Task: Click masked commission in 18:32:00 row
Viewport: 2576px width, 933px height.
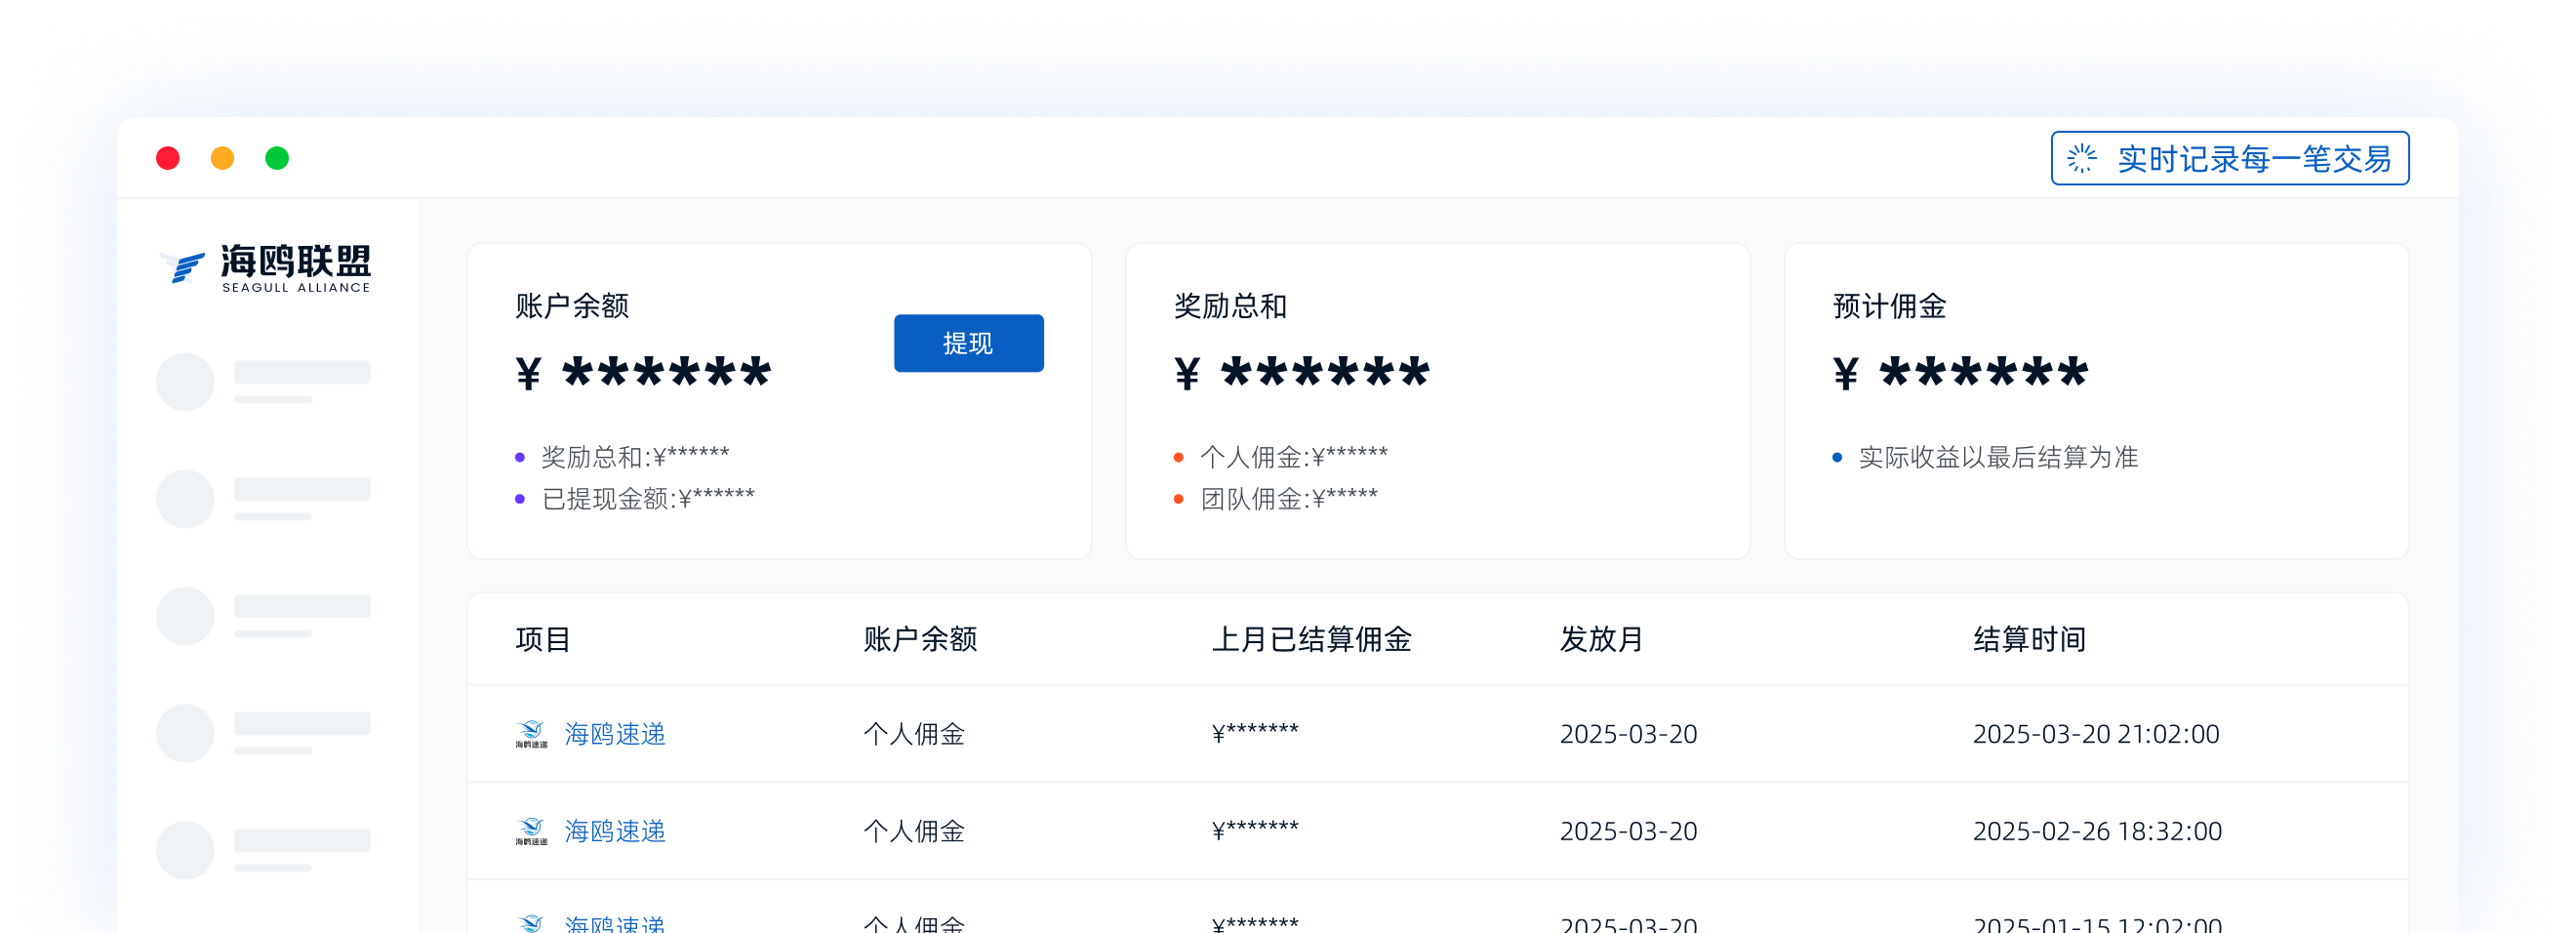Action: tap(1255, 830)
